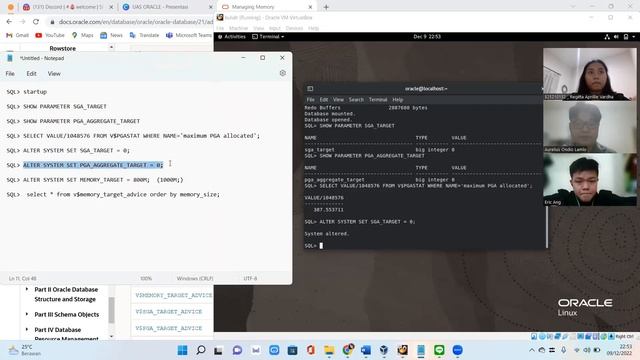Open terminal Help menu
Image resolution: width=640 pixels, height=360 pixels.
click(x=398, y=100)
